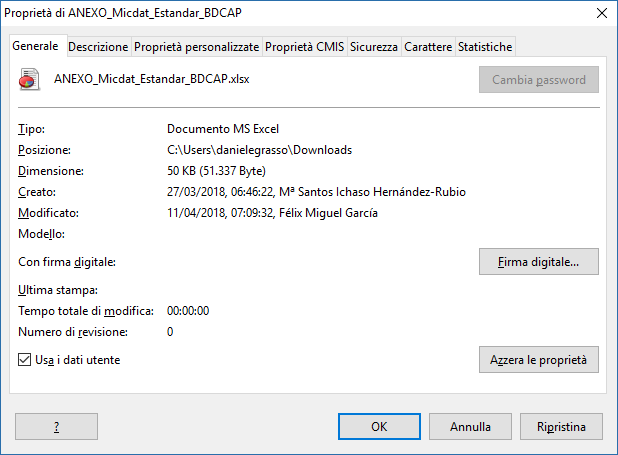Click the 'Tipo:' label
The width and height of the screenshot is (618, 455).
[x=32, y=129]
